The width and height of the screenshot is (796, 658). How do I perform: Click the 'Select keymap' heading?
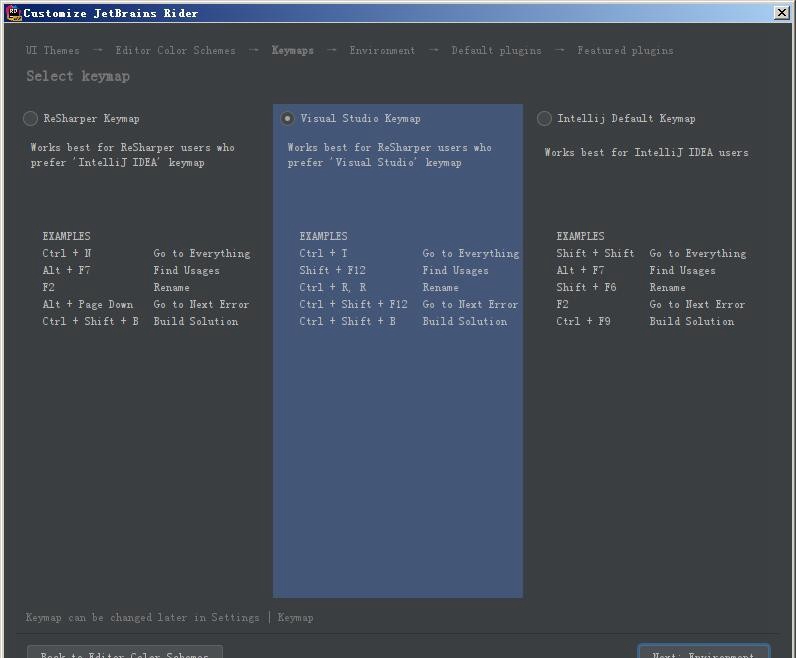pos(78,76)
